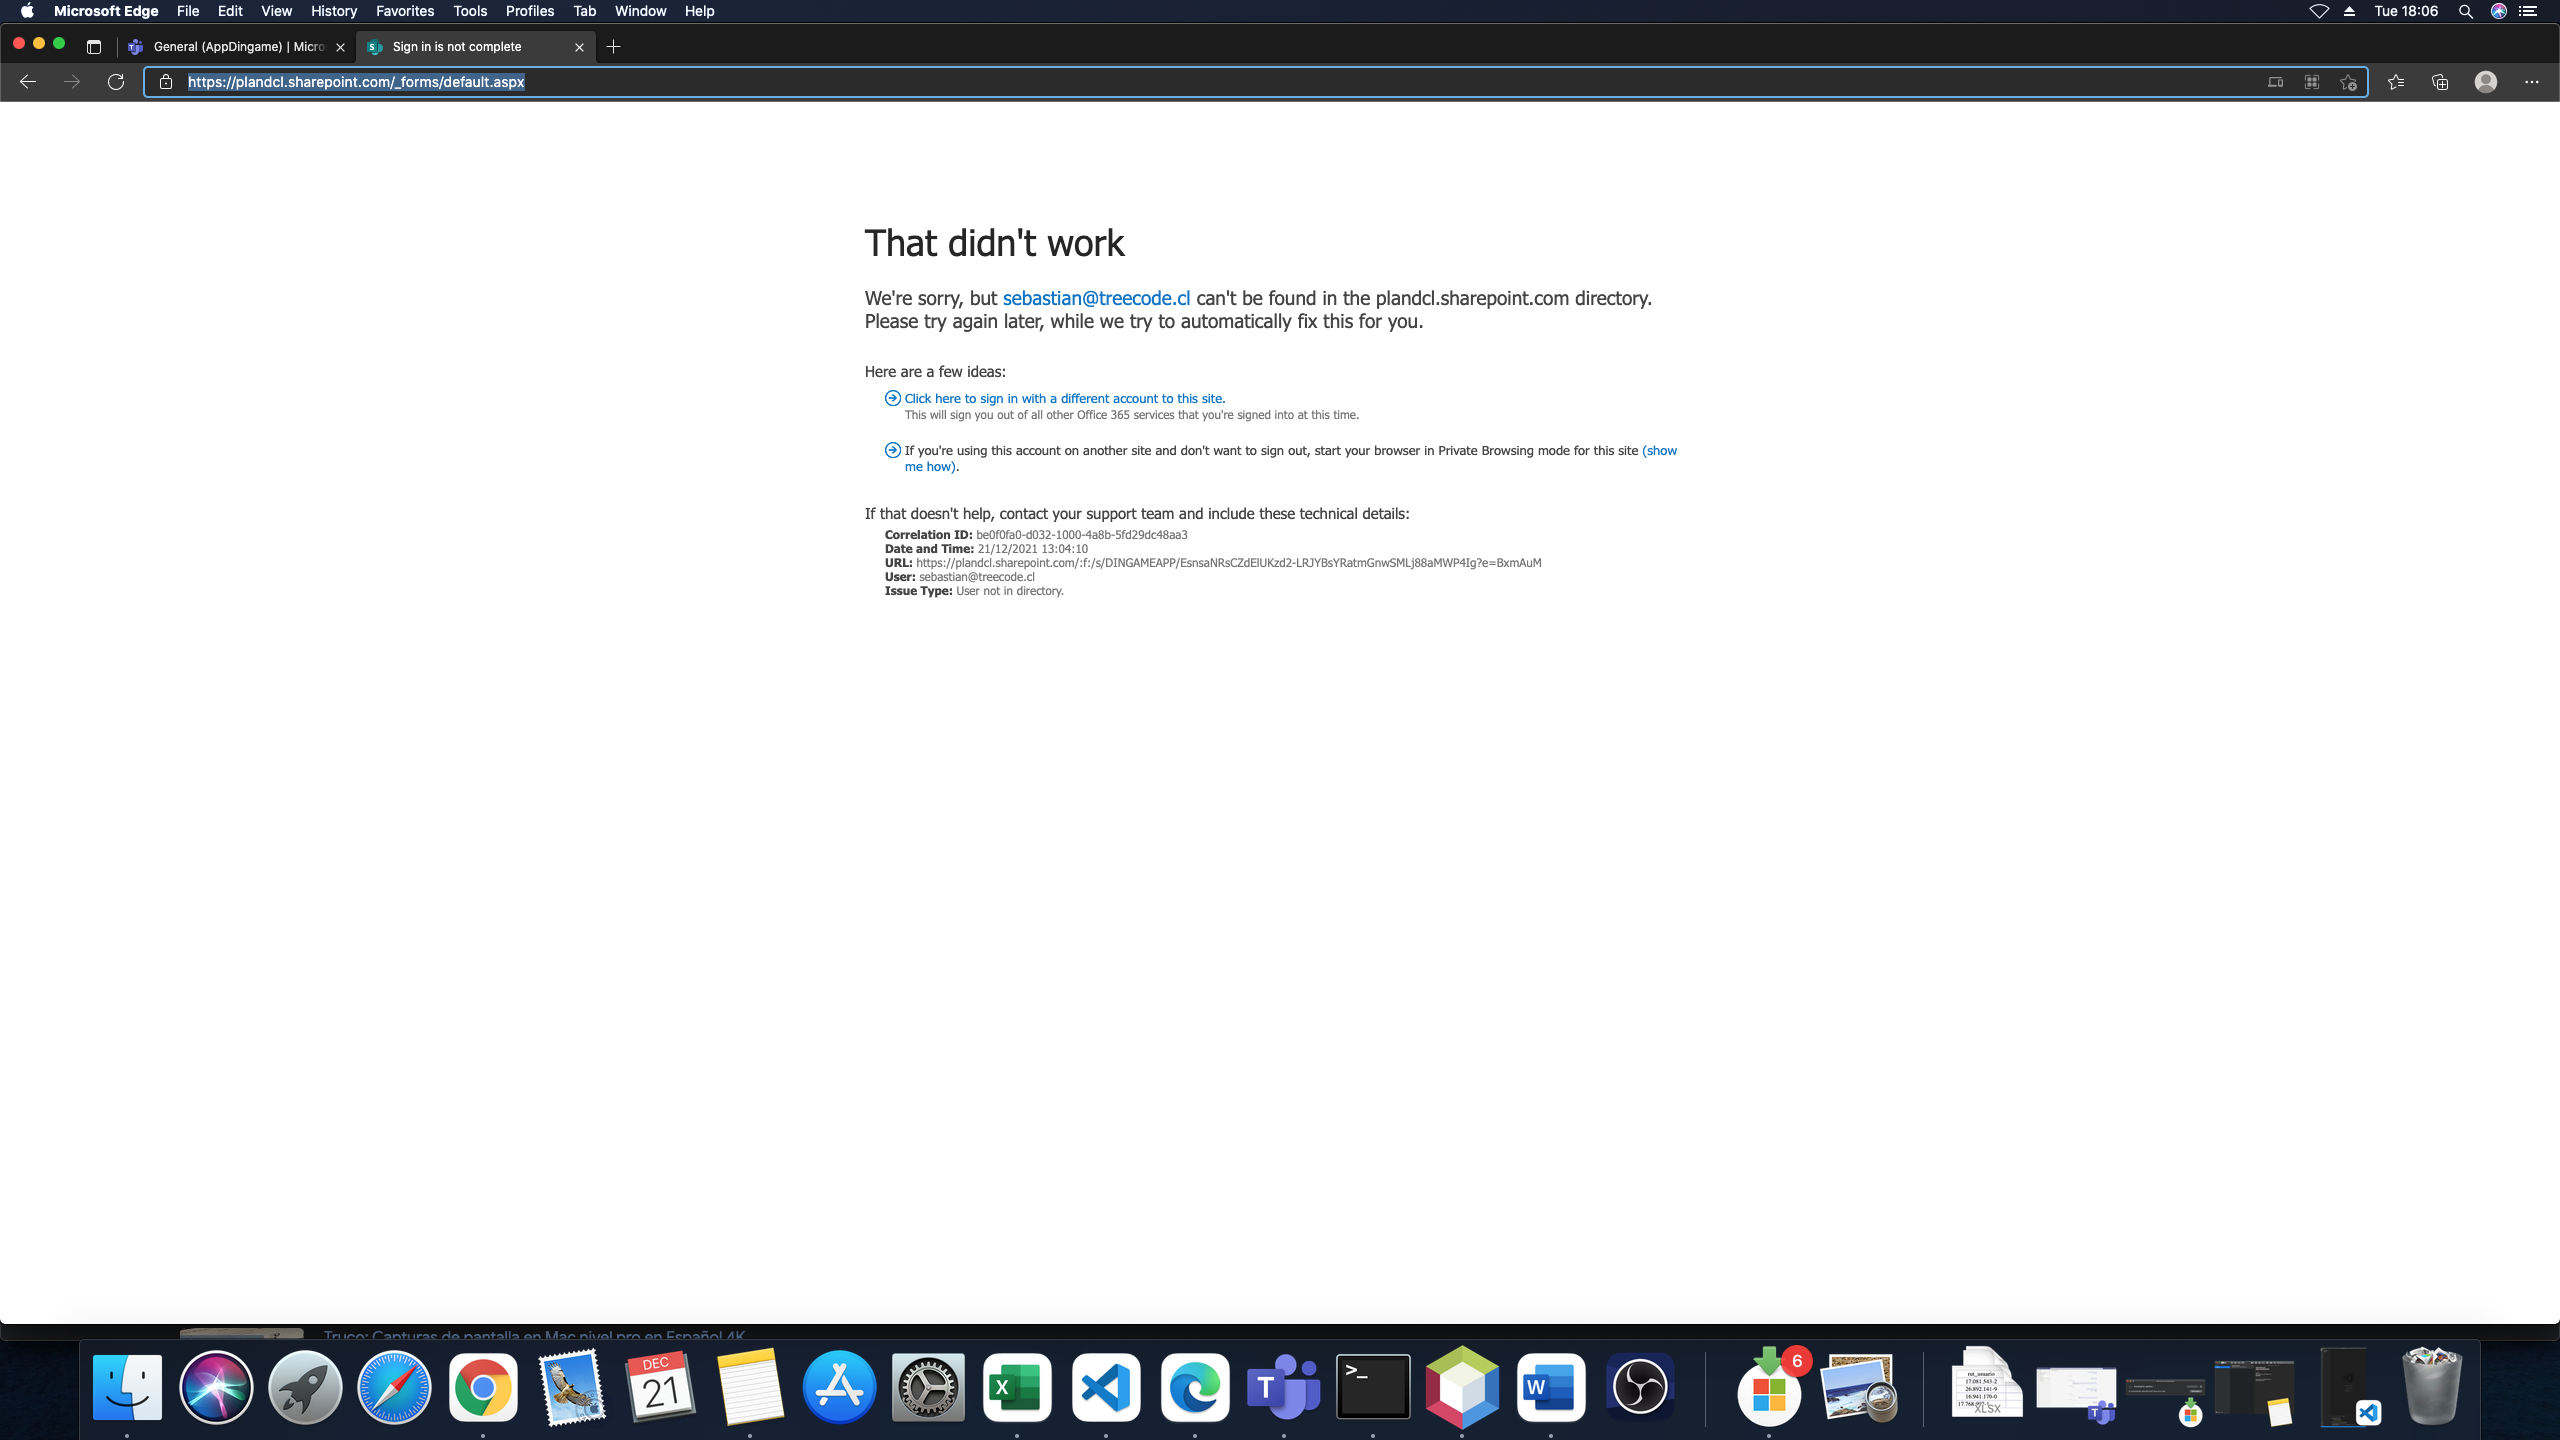This screenshot has height=1440, width=2560.
Task: Select the Sign in is not complete tab
Action: pyautogui.click(x=477, y=47)
